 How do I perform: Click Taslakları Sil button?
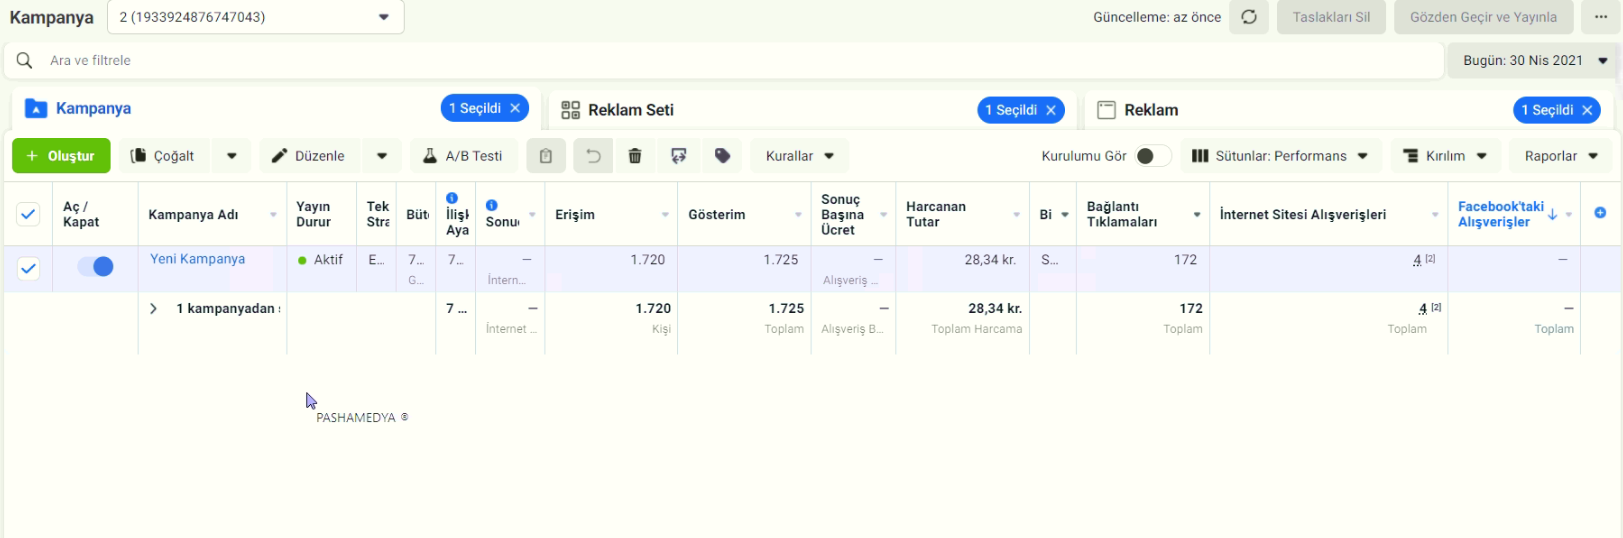tap(1331, 17)
